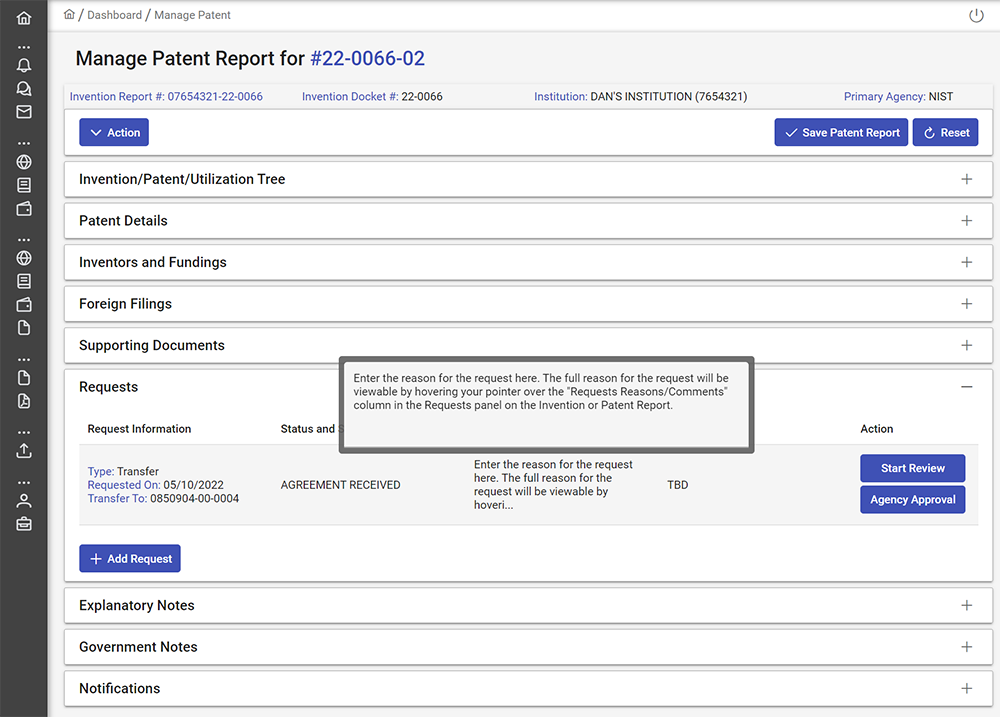Click the mail envelope icon in the sidebar
1000x717 pixels.
(24, 112)
